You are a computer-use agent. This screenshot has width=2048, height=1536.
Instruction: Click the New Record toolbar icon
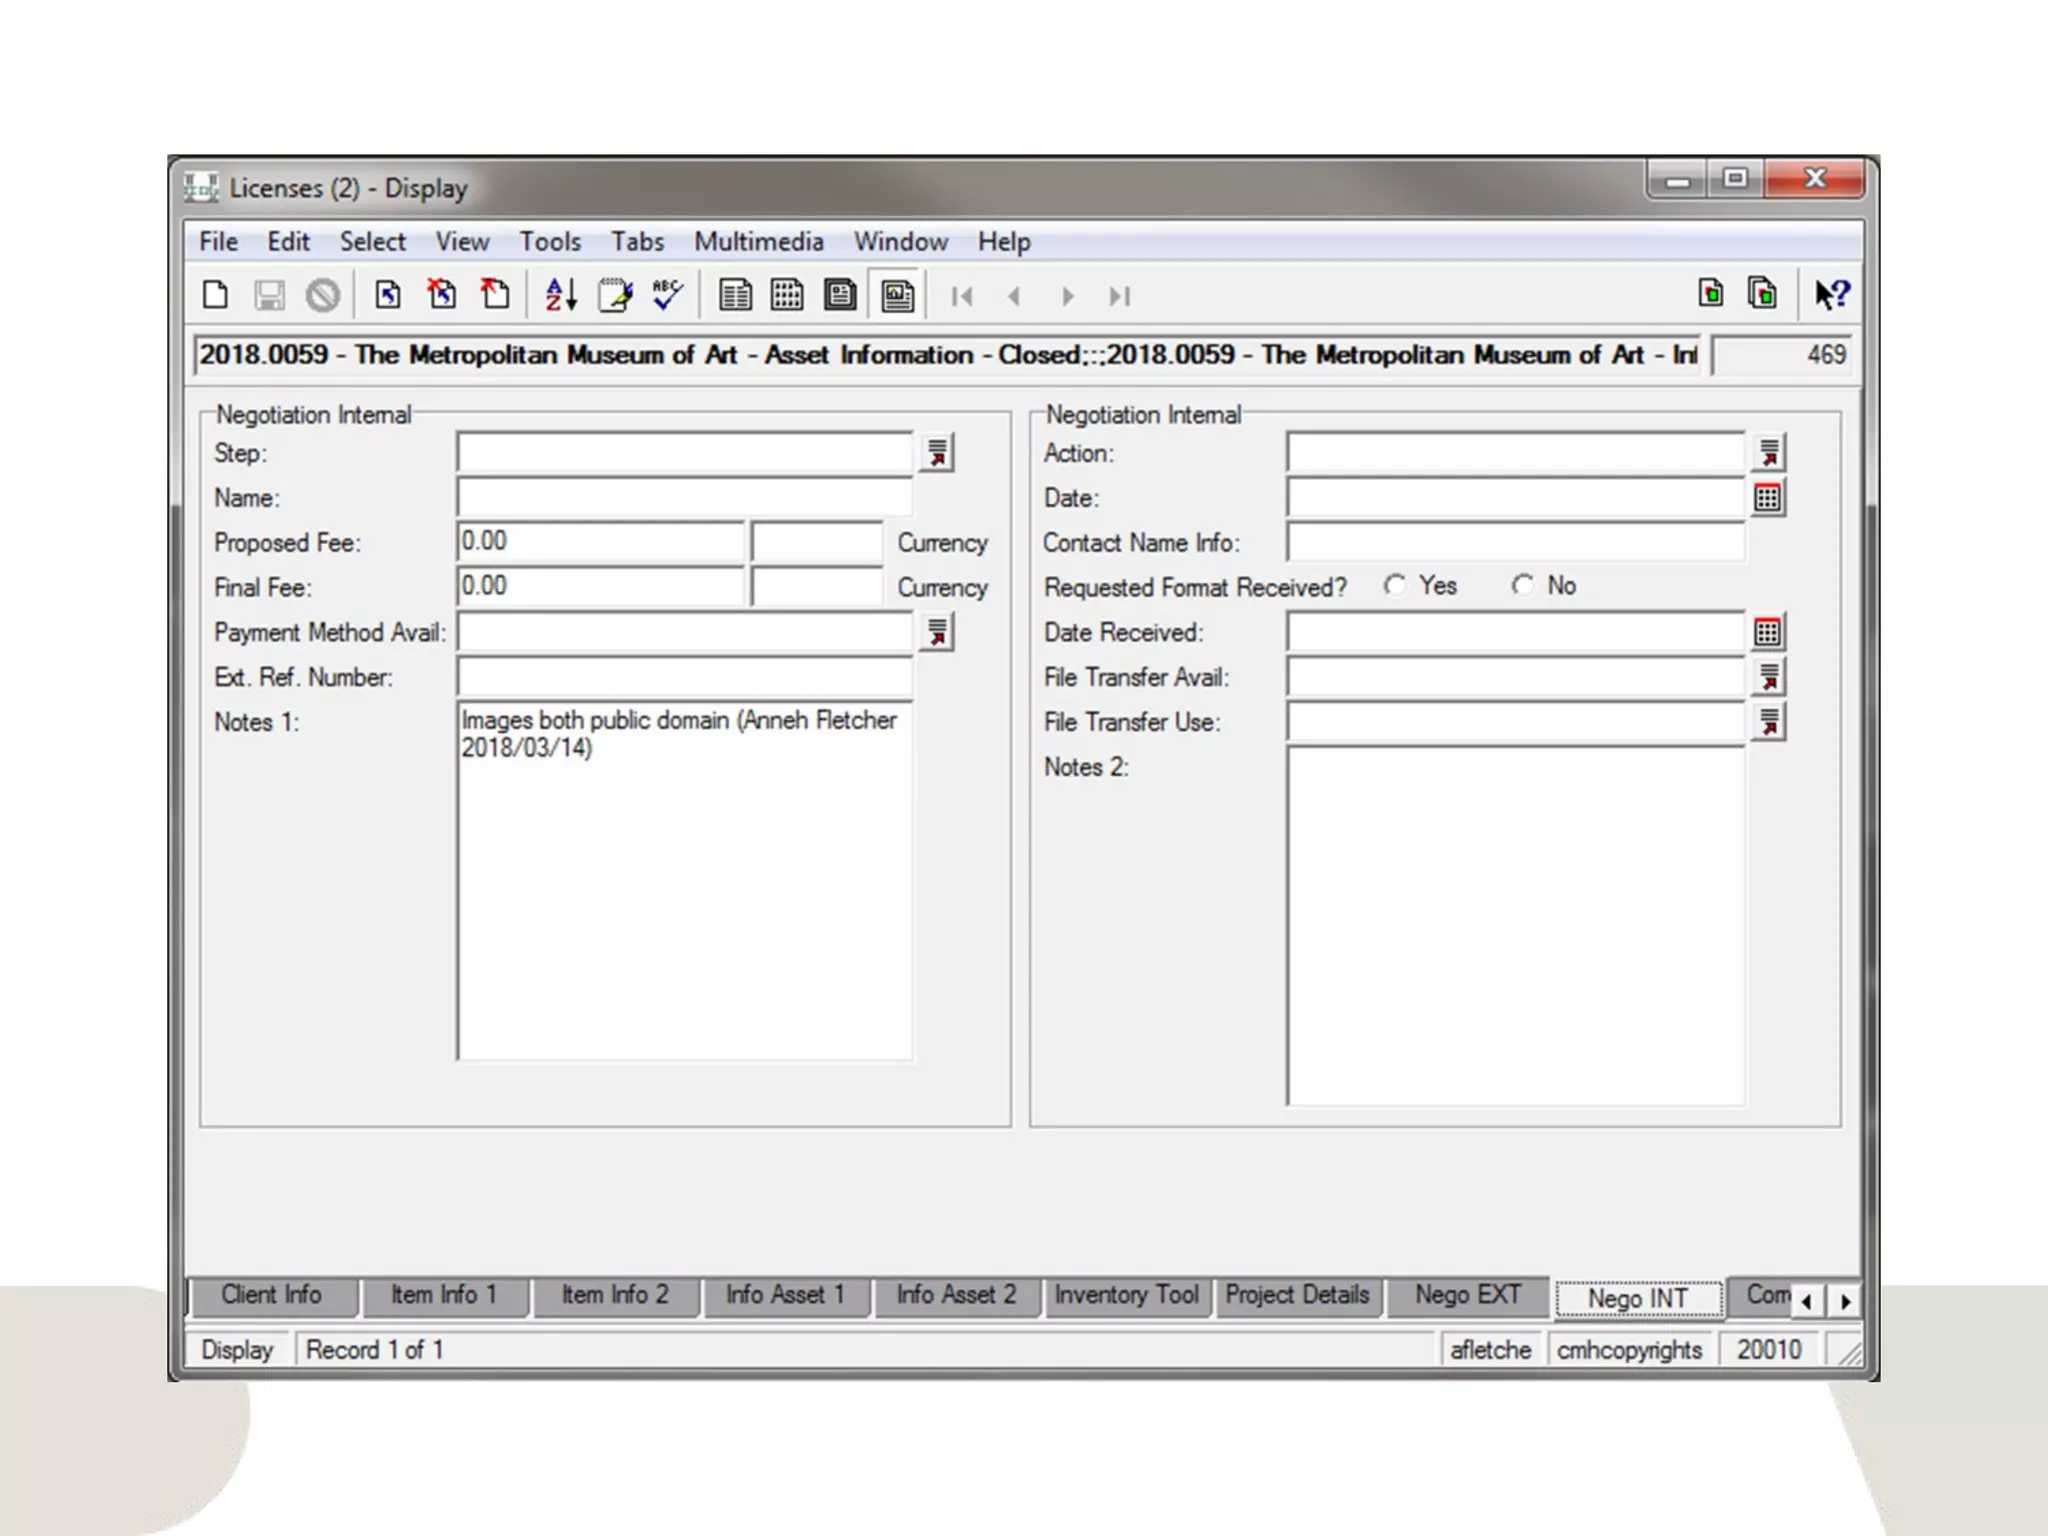click(x=215, y=295)
